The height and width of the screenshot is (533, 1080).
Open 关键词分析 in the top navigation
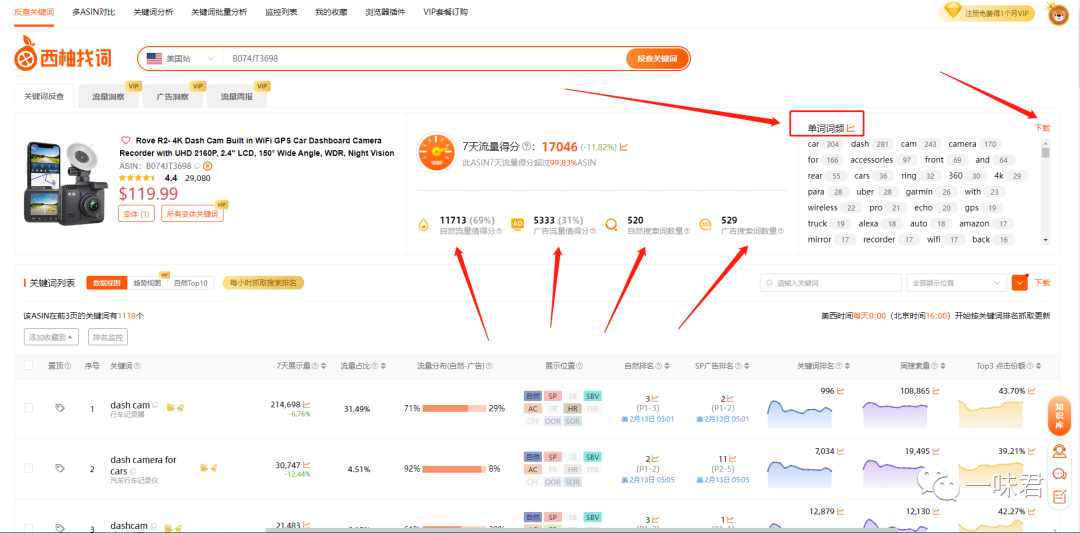click(153, 12)
